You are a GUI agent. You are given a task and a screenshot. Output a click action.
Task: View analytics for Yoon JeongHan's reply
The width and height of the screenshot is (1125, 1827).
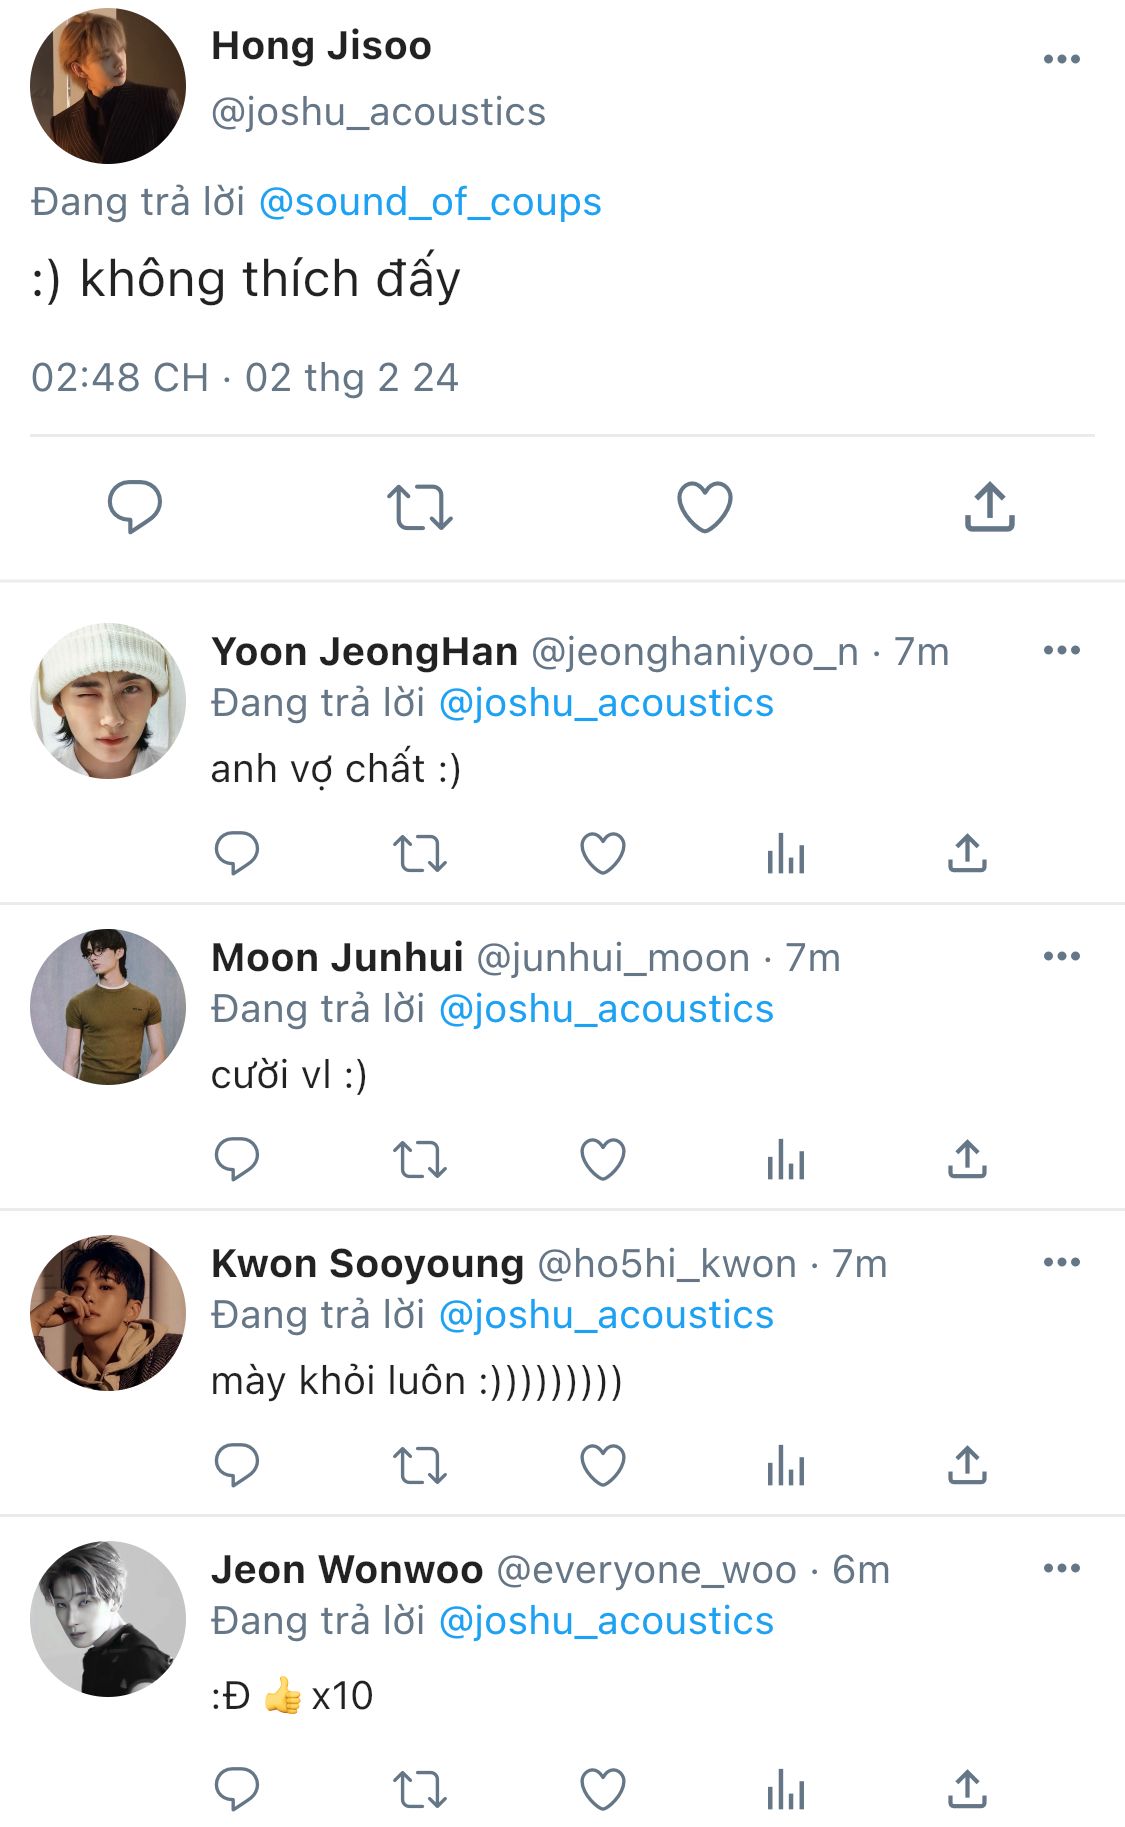tap(786, 854)
